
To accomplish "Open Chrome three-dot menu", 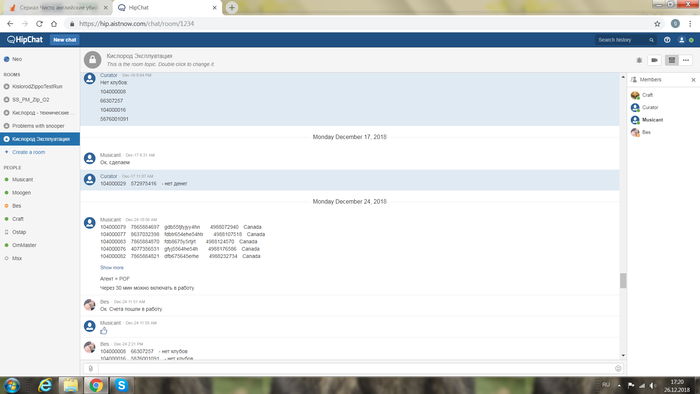I will pyautogui.click(x=690, y=24).
